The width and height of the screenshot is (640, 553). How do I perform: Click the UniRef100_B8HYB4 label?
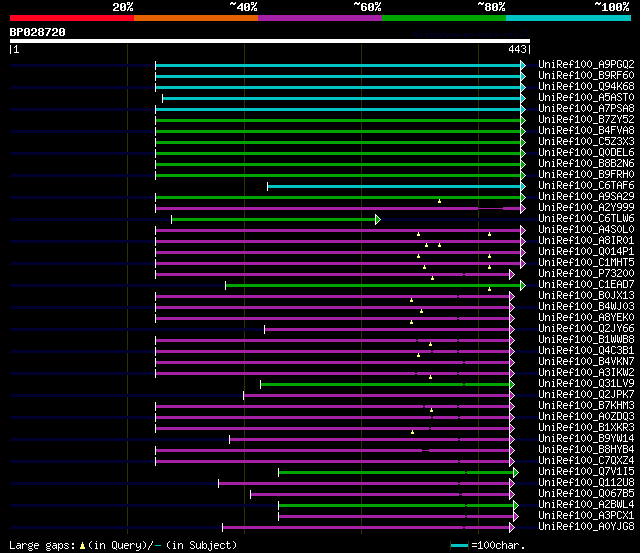[x=586, y=450]
